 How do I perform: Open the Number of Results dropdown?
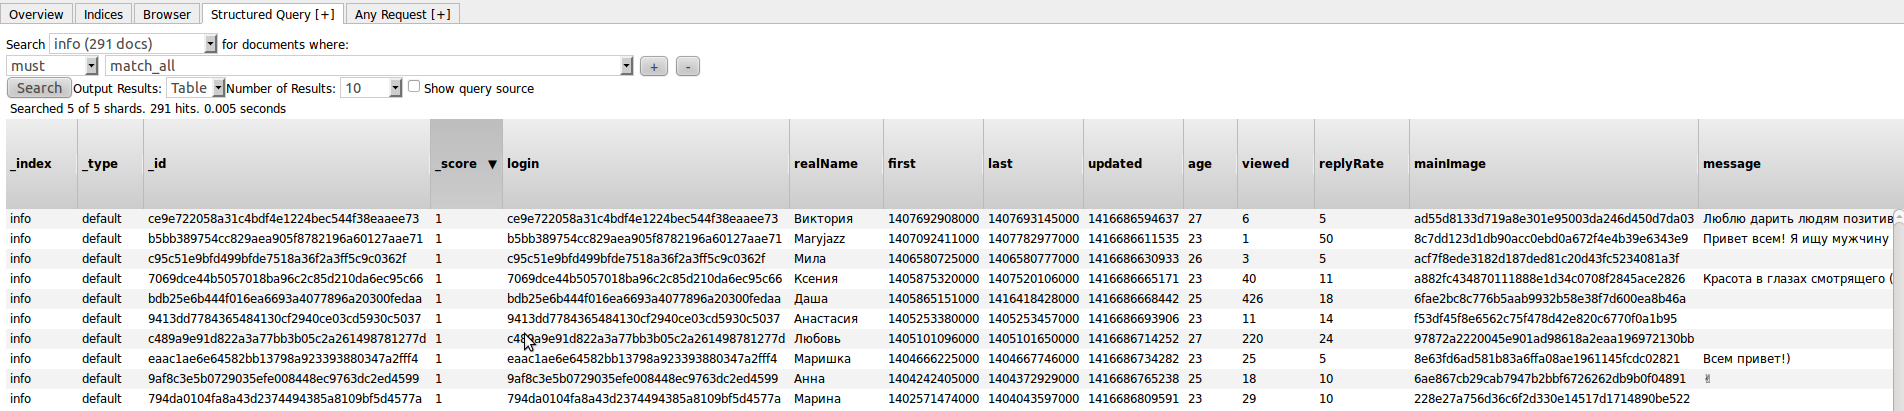pos(371,88)
